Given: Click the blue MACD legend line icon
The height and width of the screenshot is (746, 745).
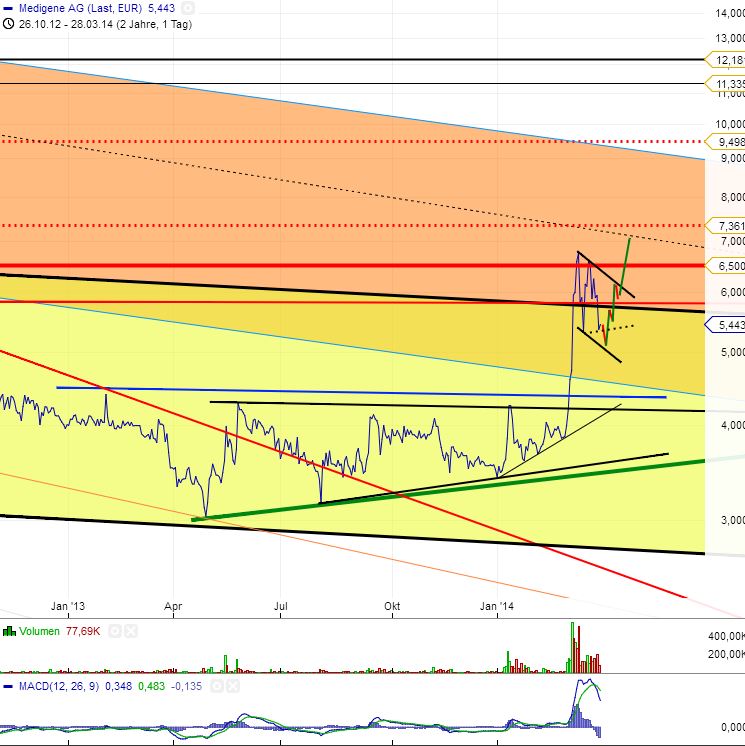Looking at the screenshot, I should click(8, 687).
